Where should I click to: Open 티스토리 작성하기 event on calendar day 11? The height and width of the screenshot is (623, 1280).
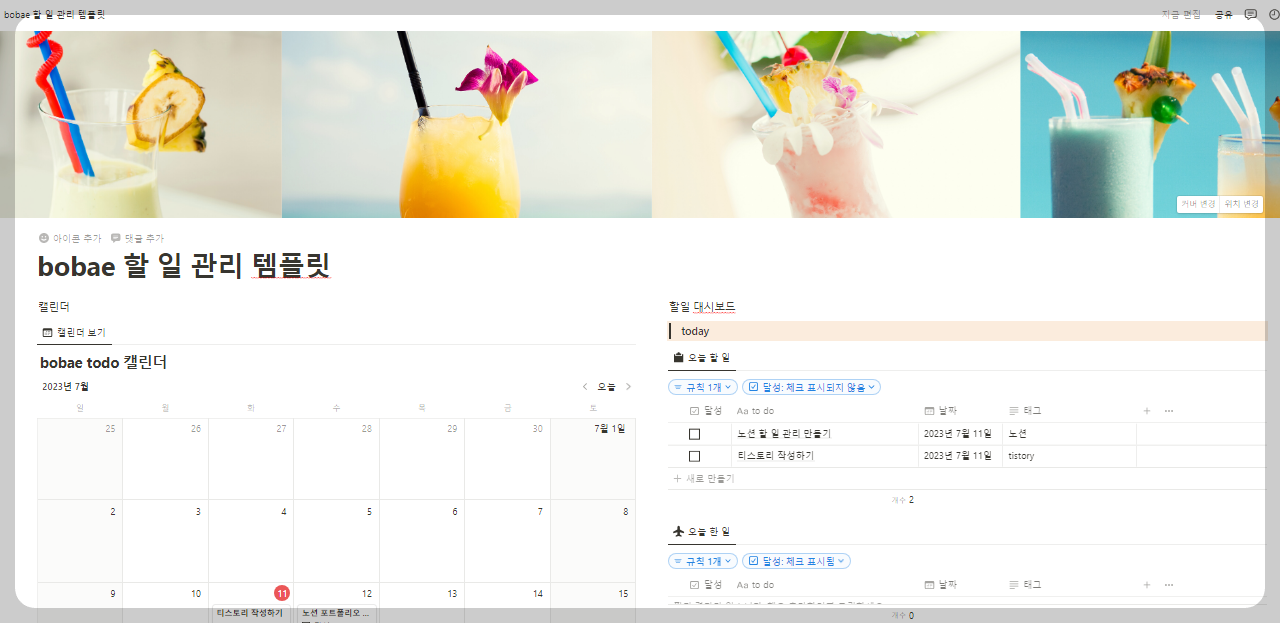(x=251, y=613)
